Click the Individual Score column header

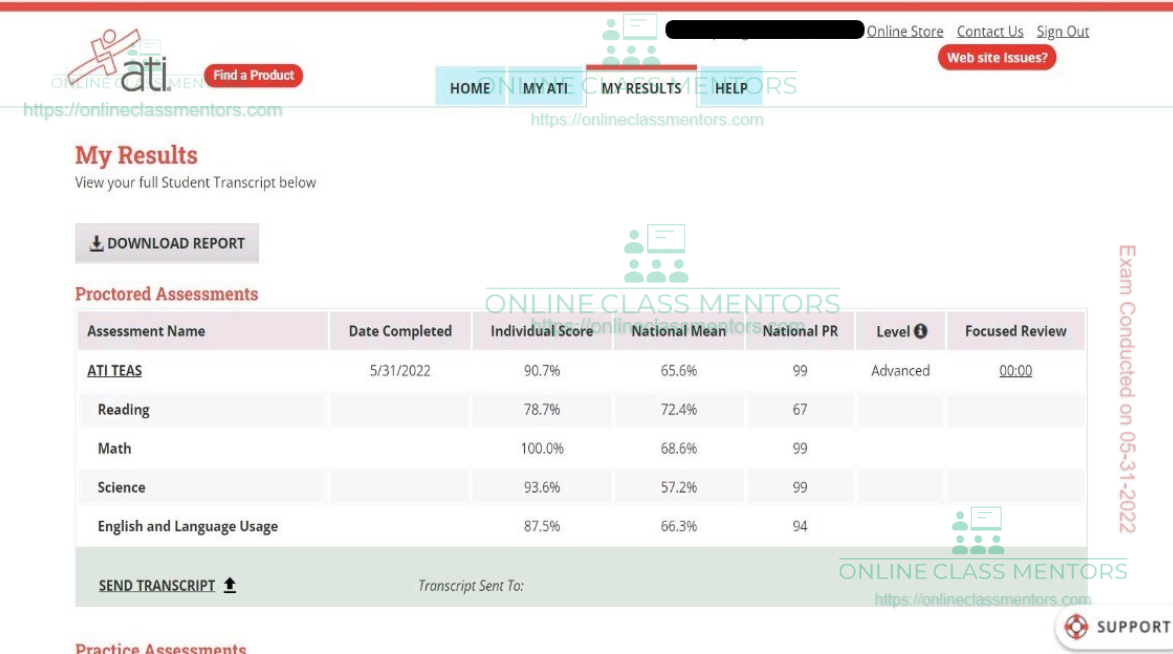tap(541, 331)
